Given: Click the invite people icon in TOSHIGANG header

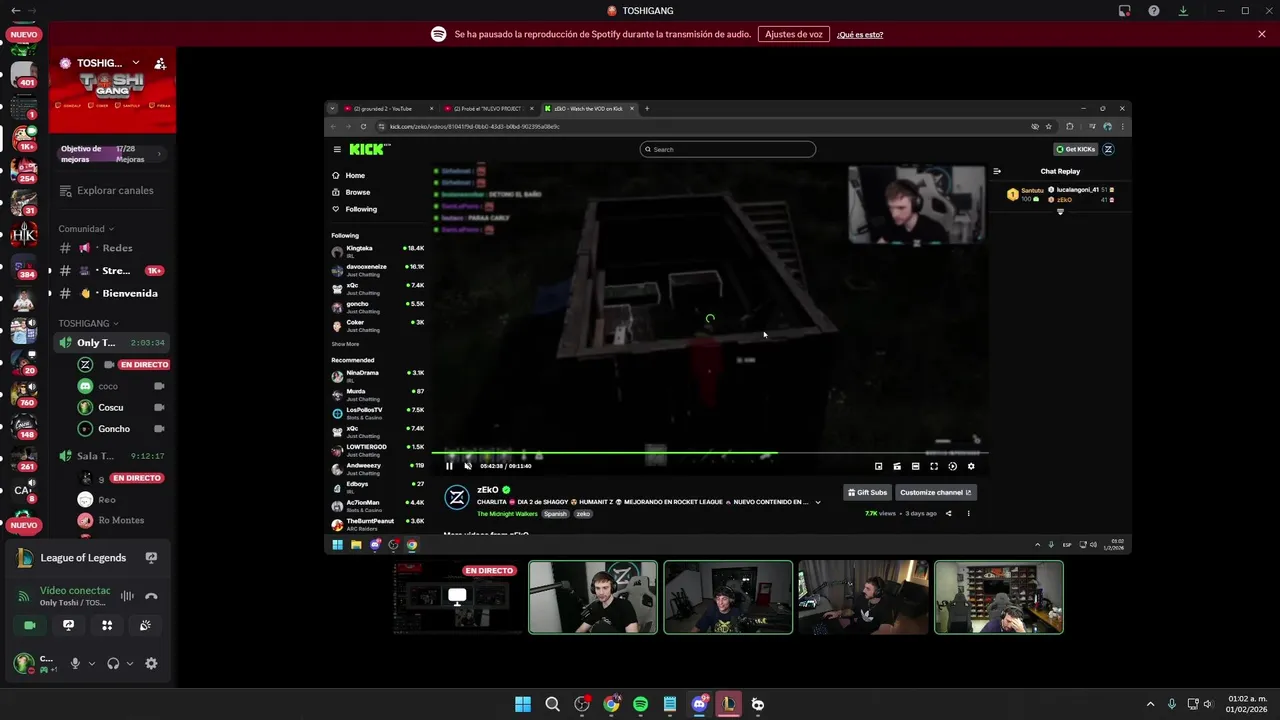Looking at the screenshot, I should (160, 63).
